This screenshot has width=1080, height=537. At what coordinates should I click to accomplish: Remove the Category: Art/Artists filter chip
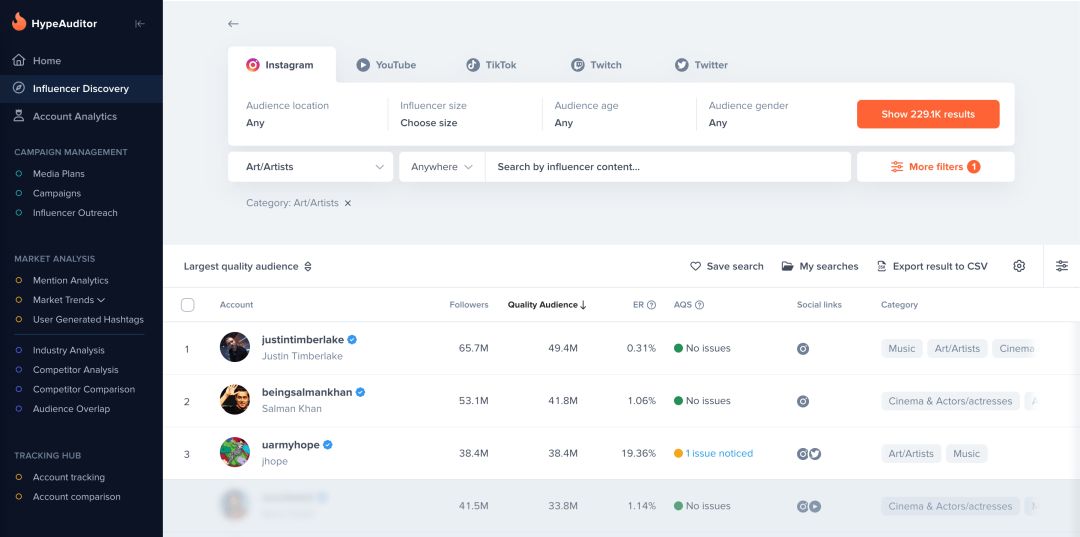(348, 203)
